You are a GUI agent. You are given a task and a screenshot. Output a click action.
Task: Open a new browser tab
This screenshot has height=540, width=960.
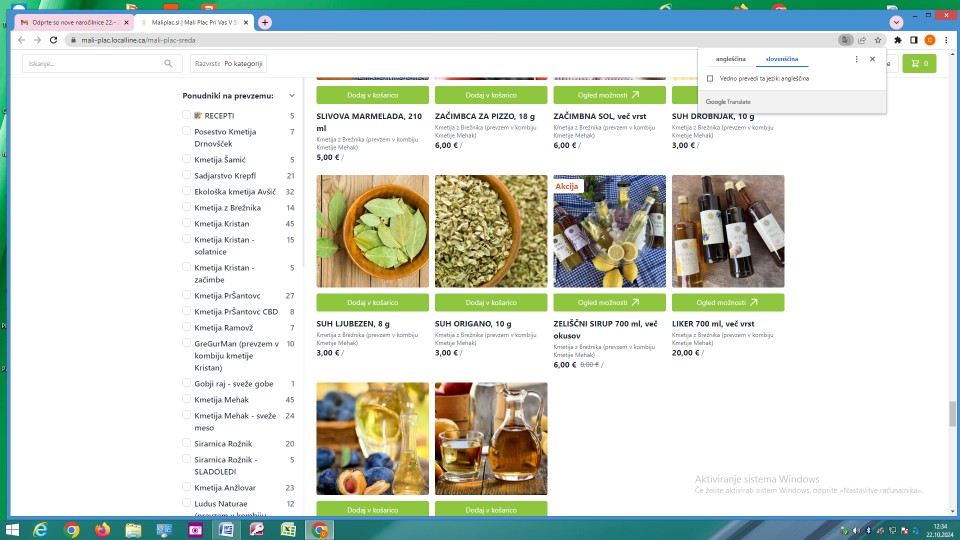coord(264,22)
